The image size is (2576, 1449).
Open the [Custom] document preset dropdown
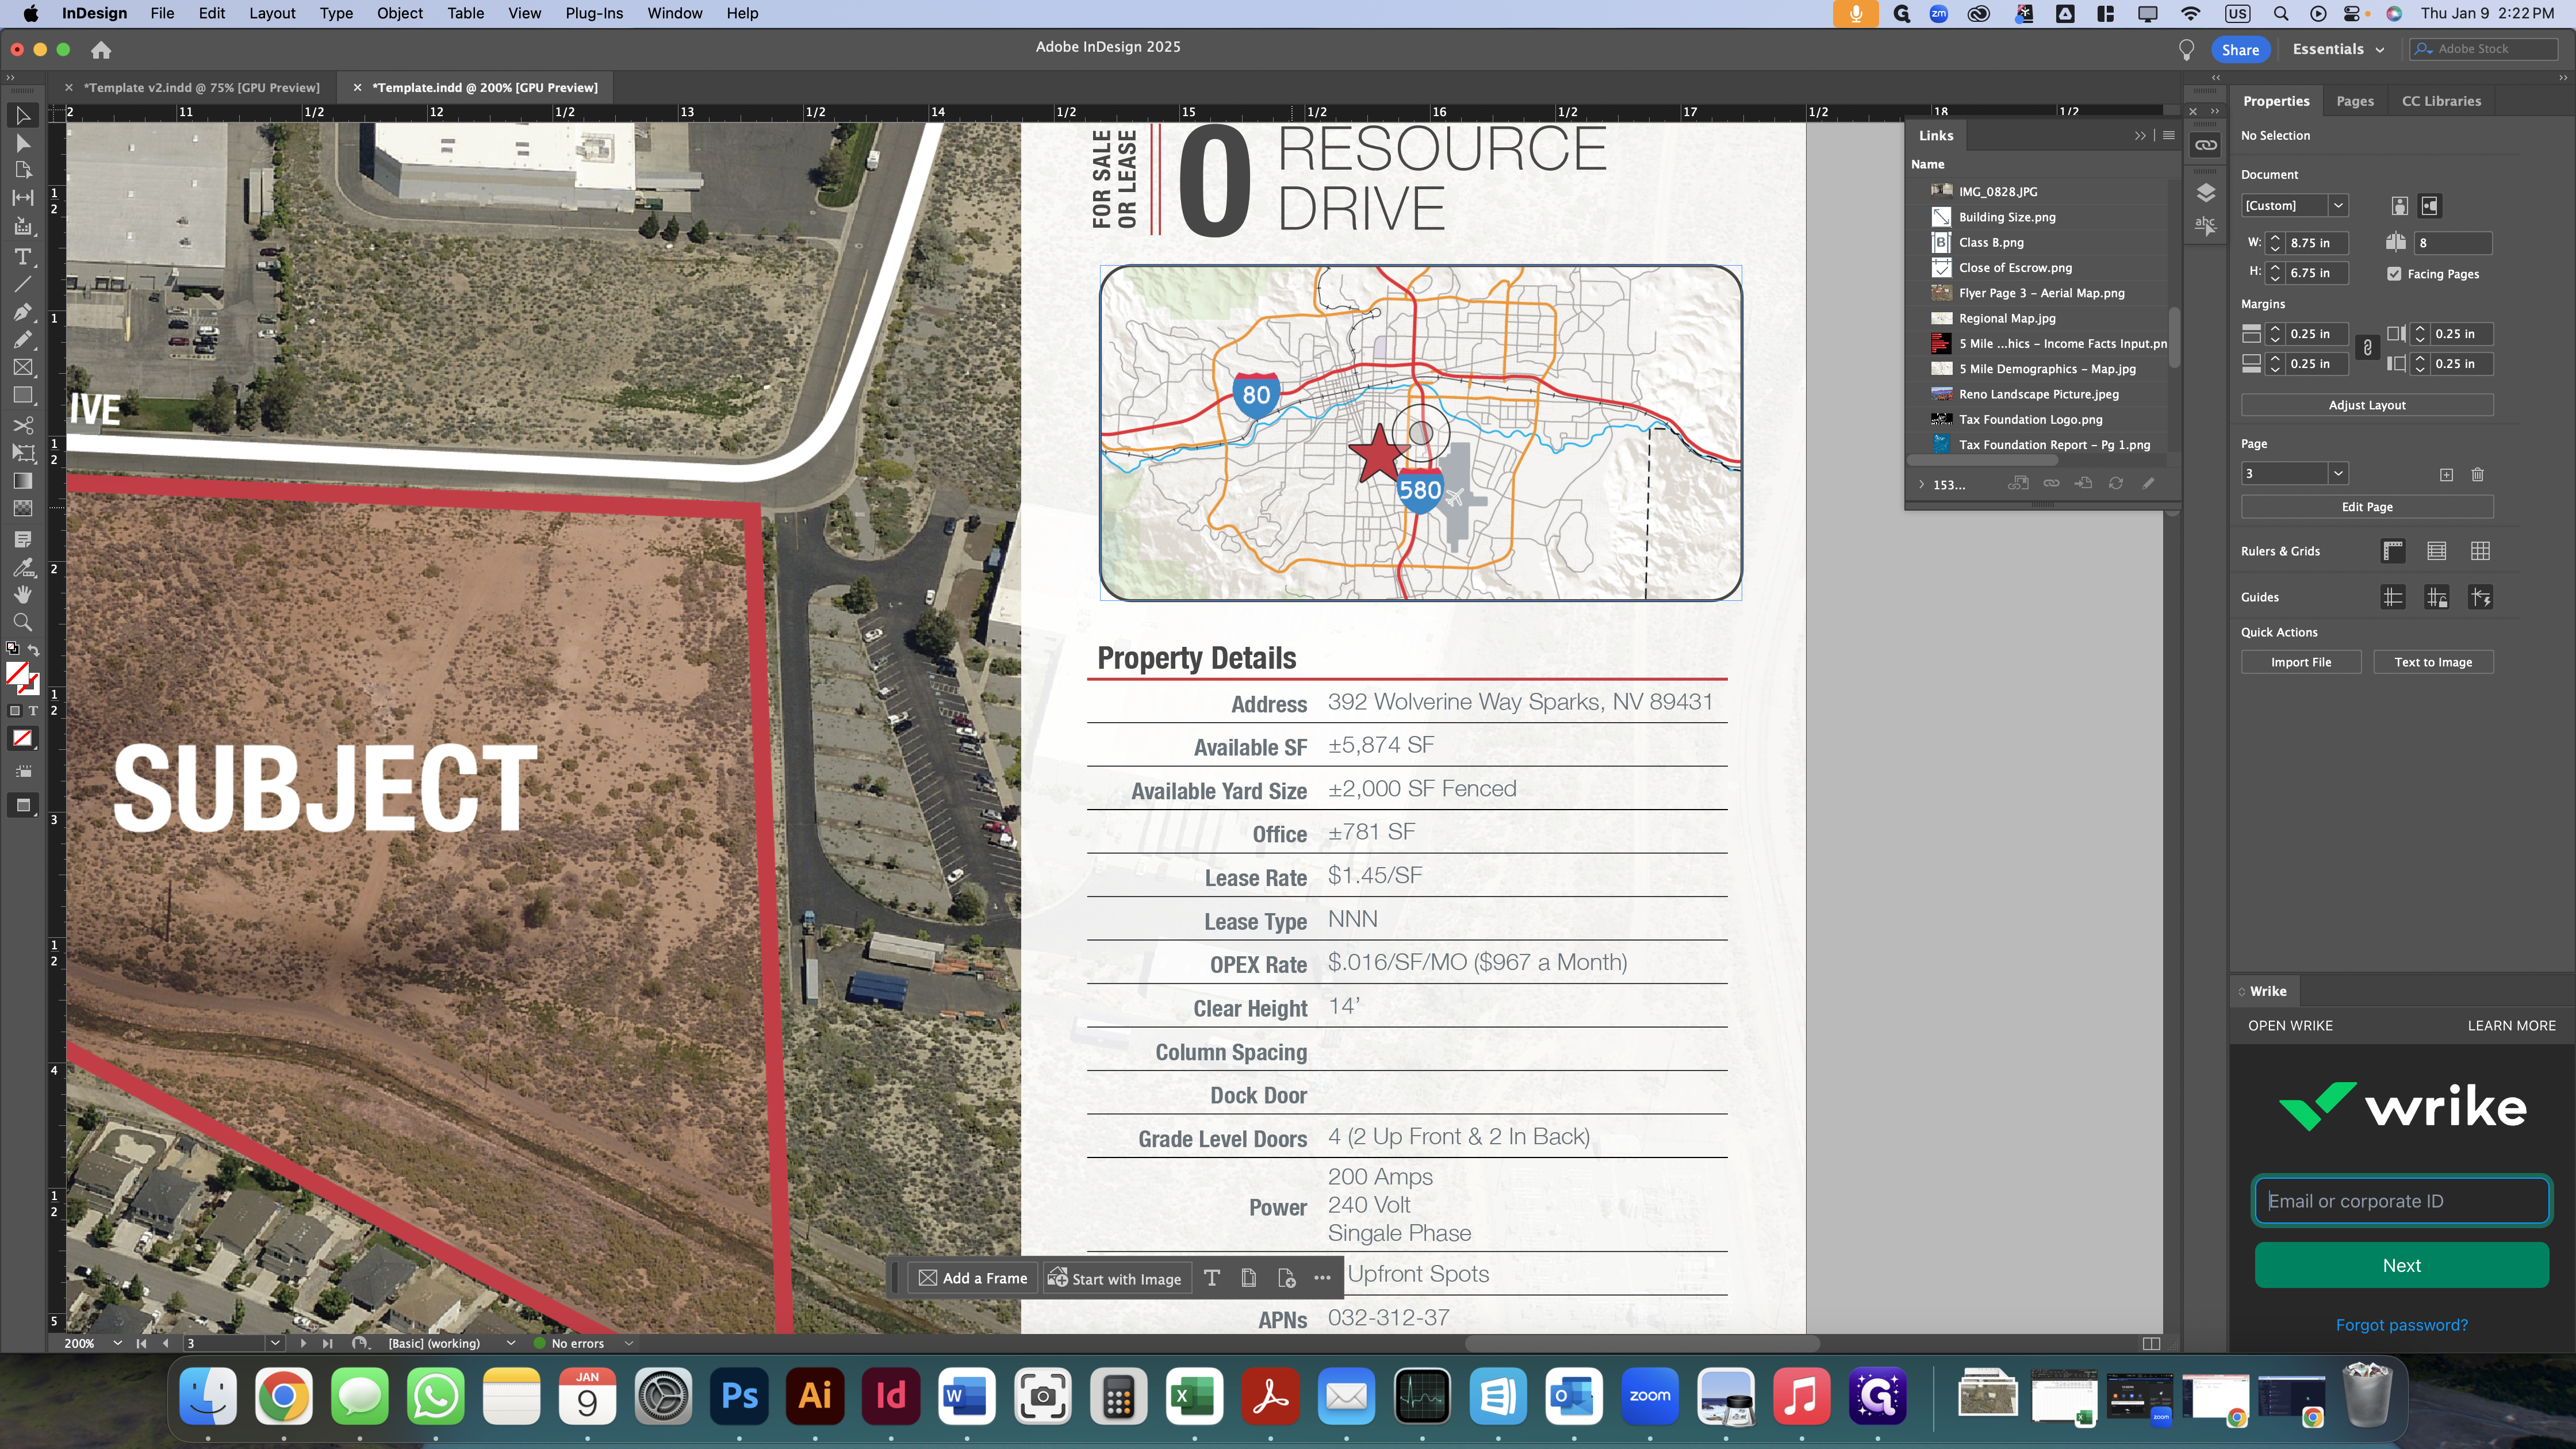pyautogui.click(x=2338, y=206)
